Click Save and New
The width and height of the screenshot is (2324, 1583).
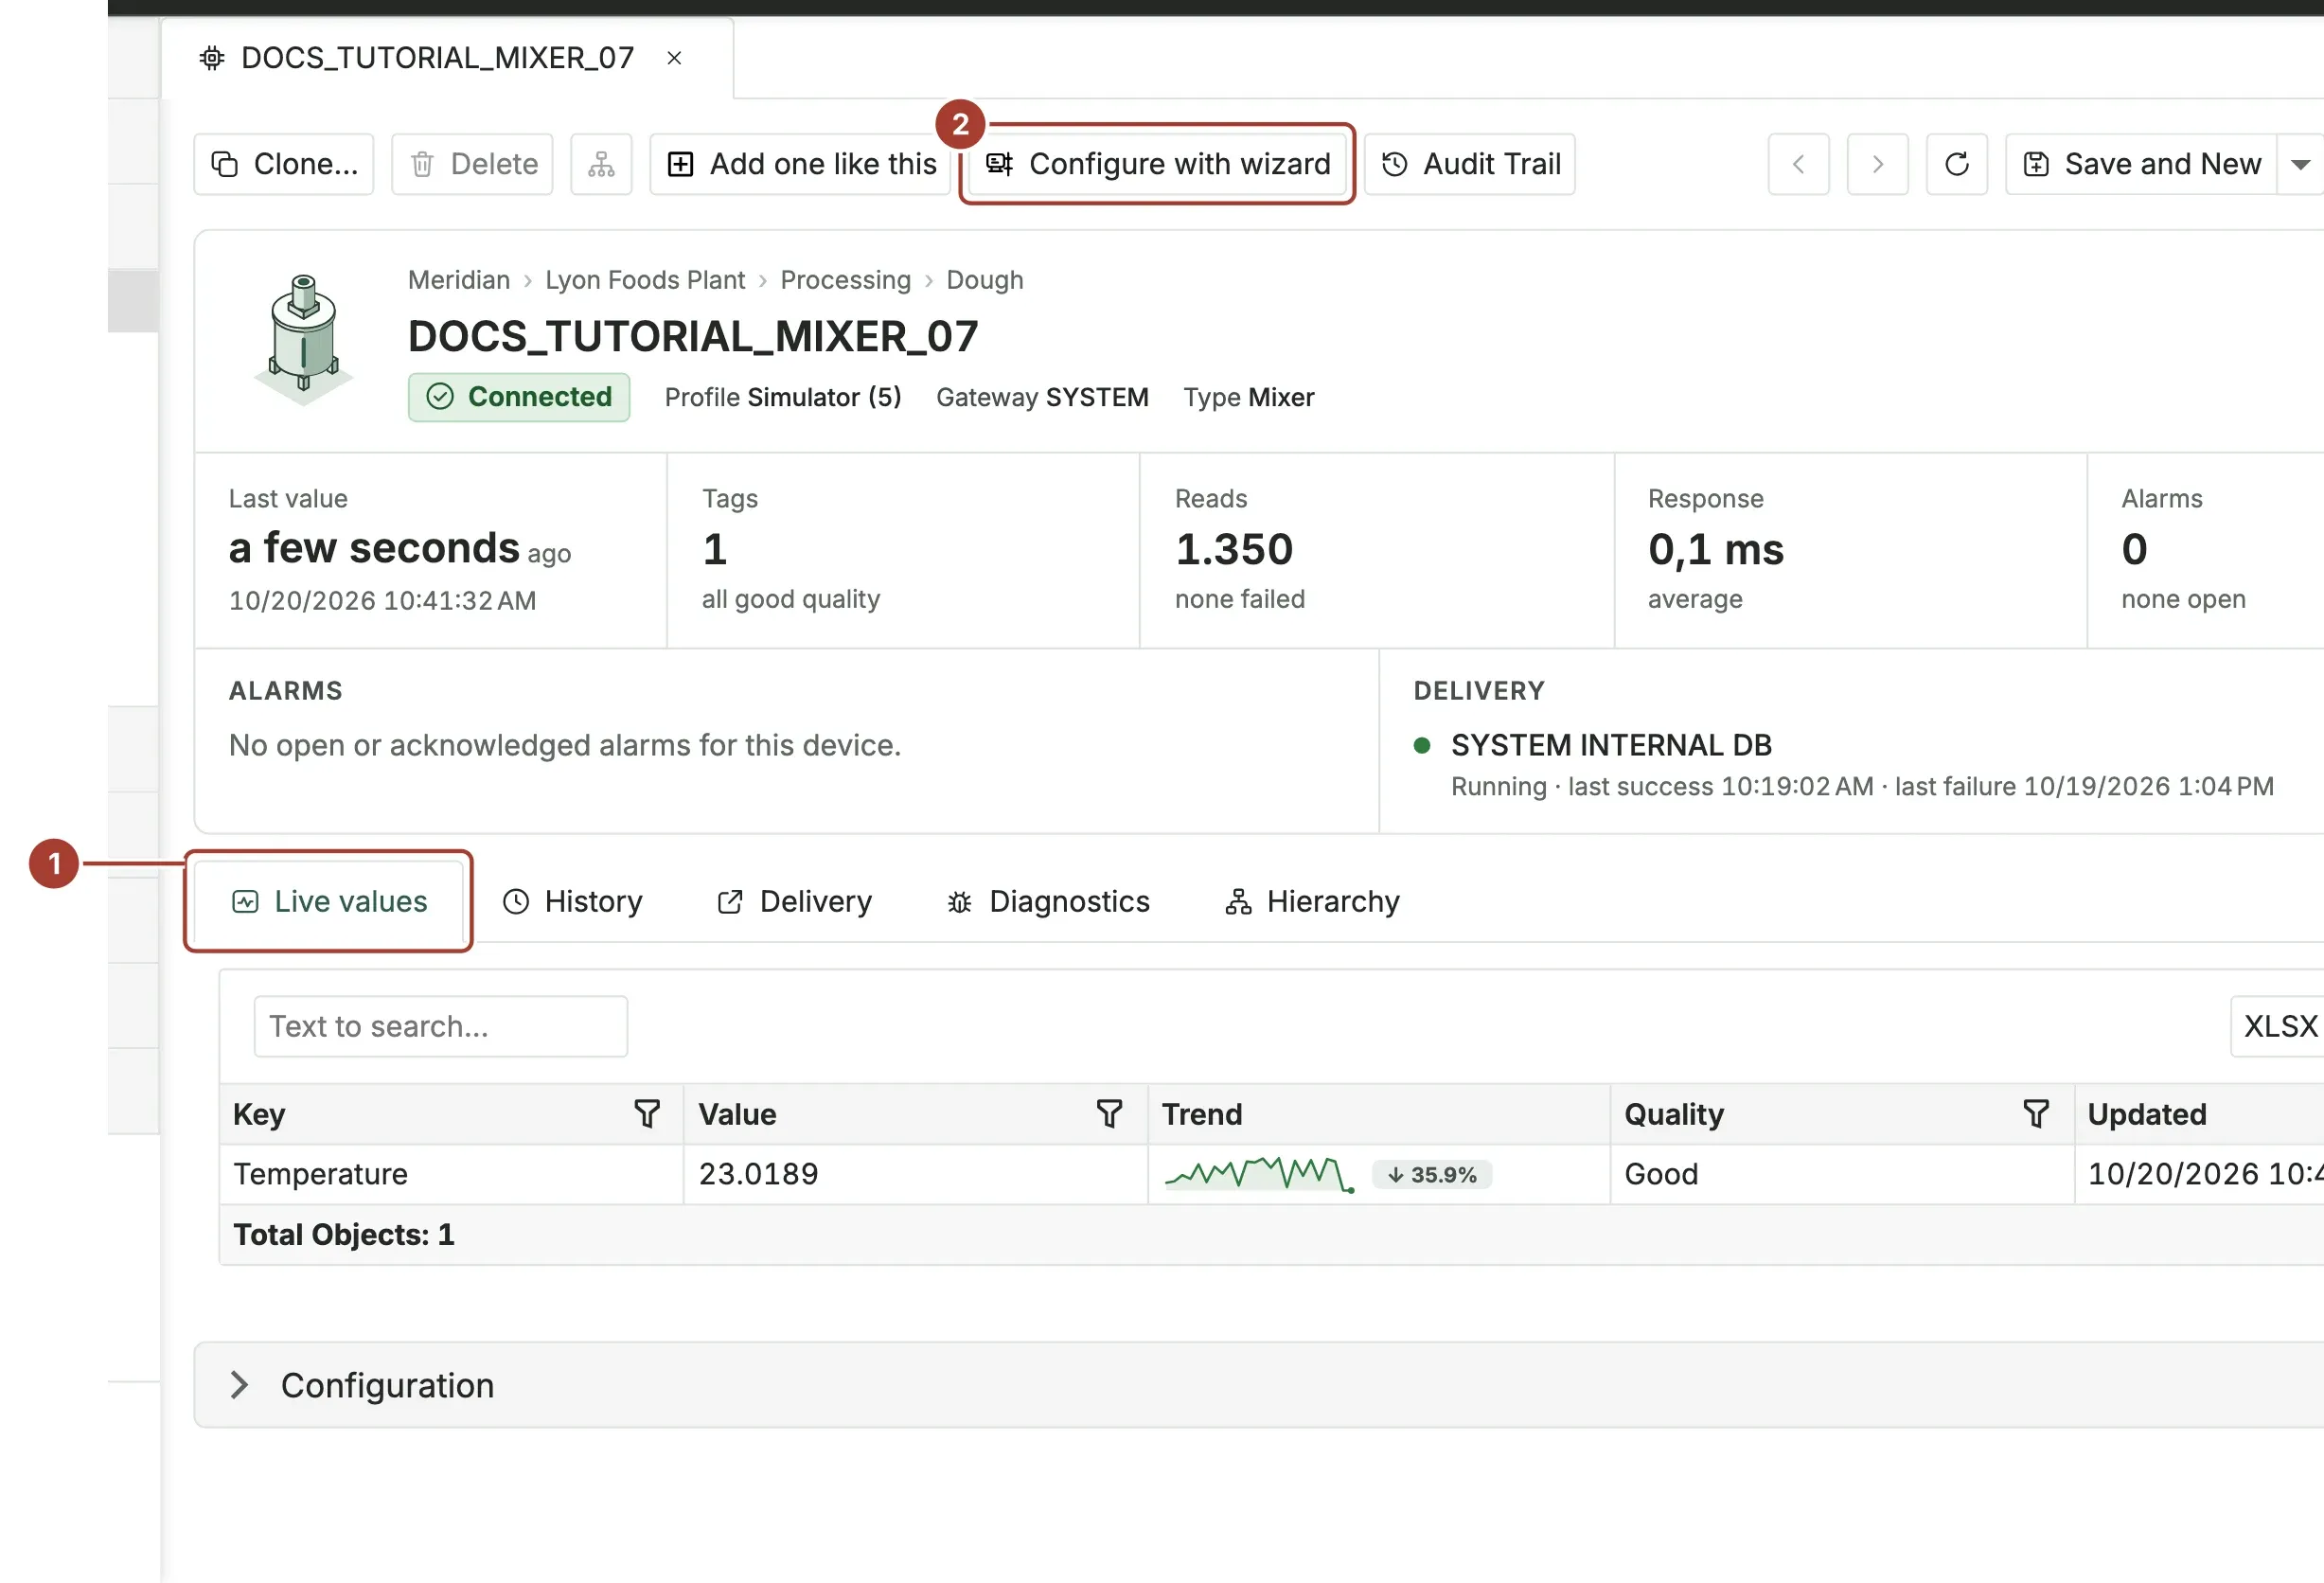pos(2141,164)
